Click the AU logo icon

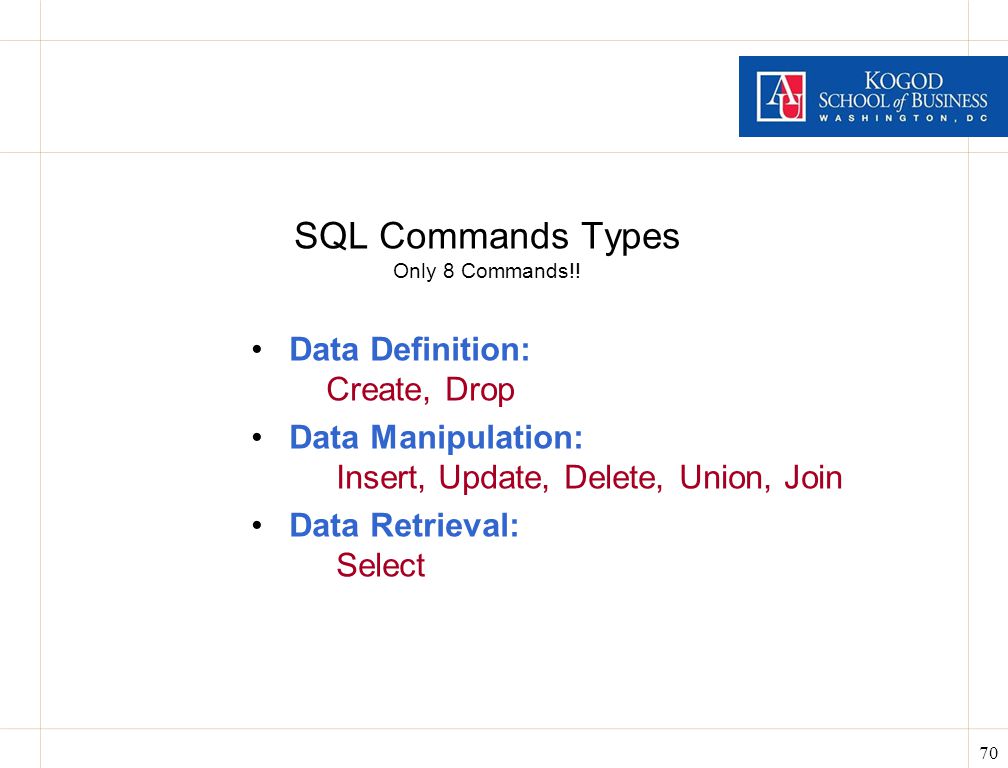click(781, 96)
